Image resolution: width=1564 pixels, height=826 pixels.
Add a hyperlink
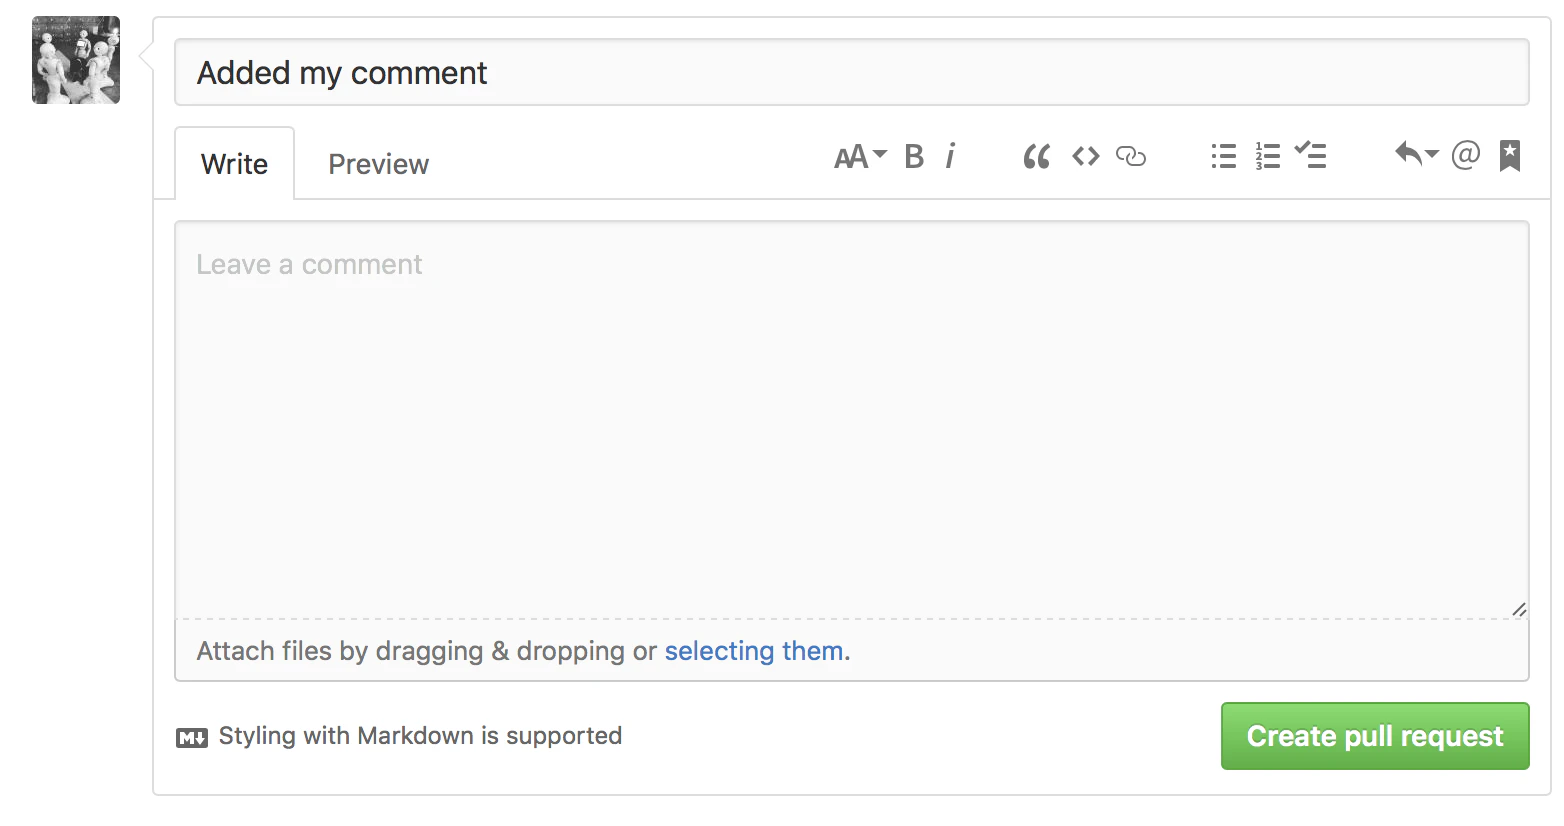(x=1131, y=157)
